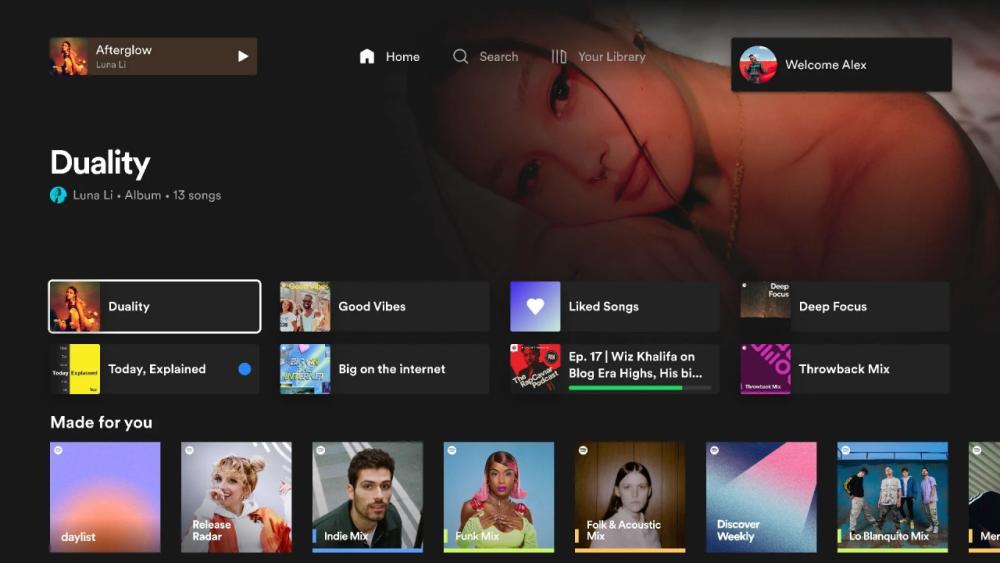Open the Search tab label
Screen dimensions: 1000x563
pos(499,57)
